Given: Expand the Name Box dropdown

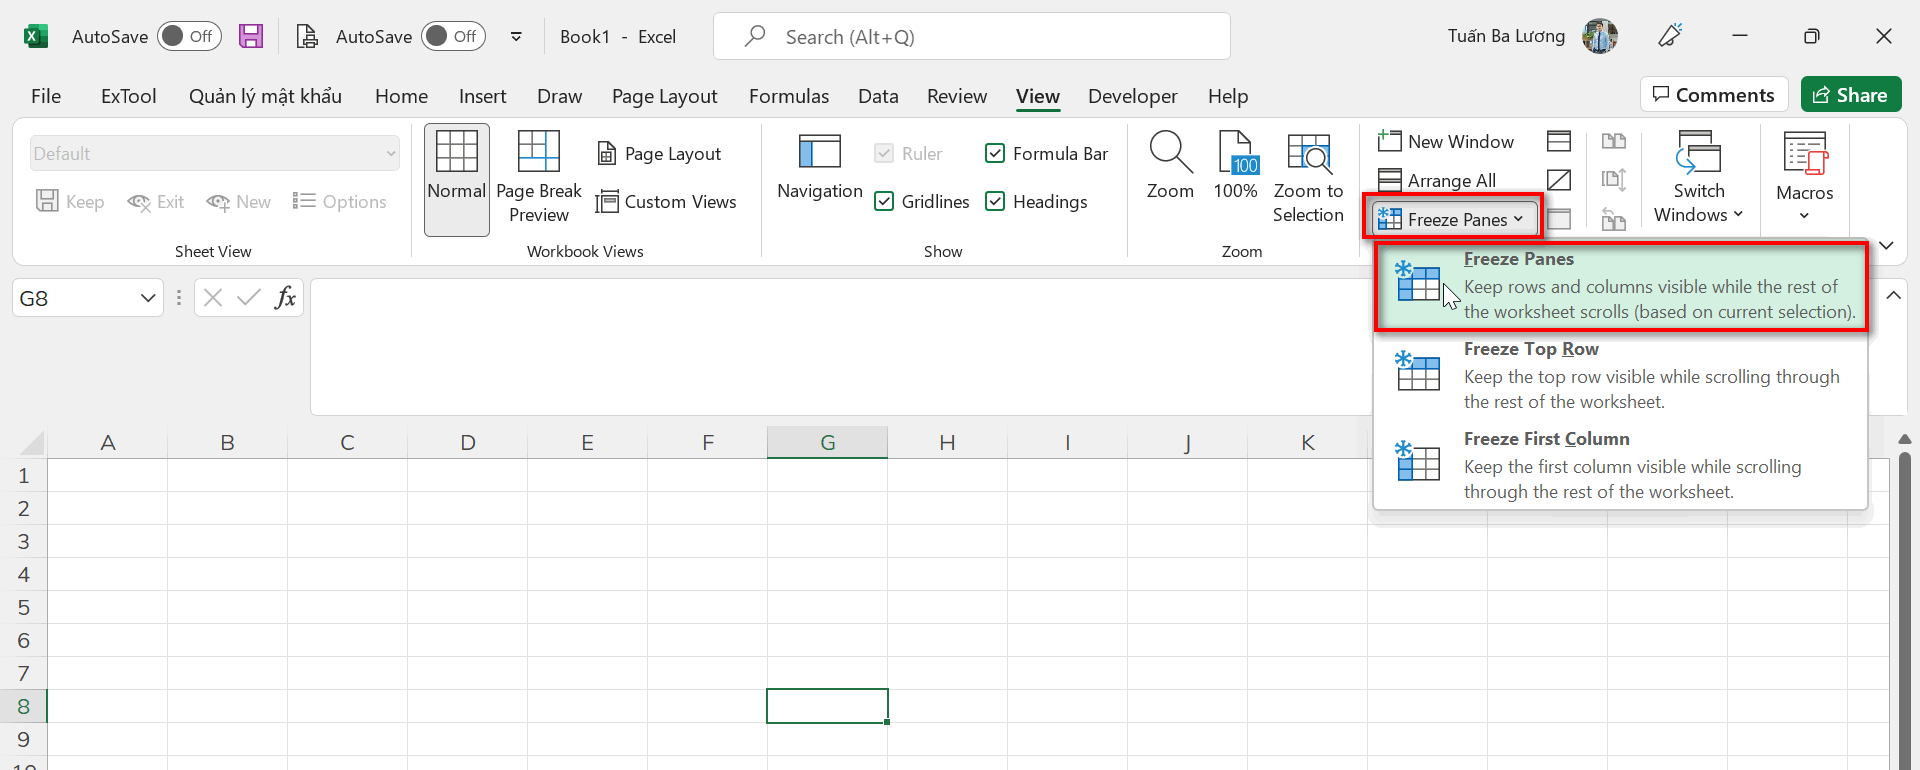Looking at the screenshot, I should point(147,298).
